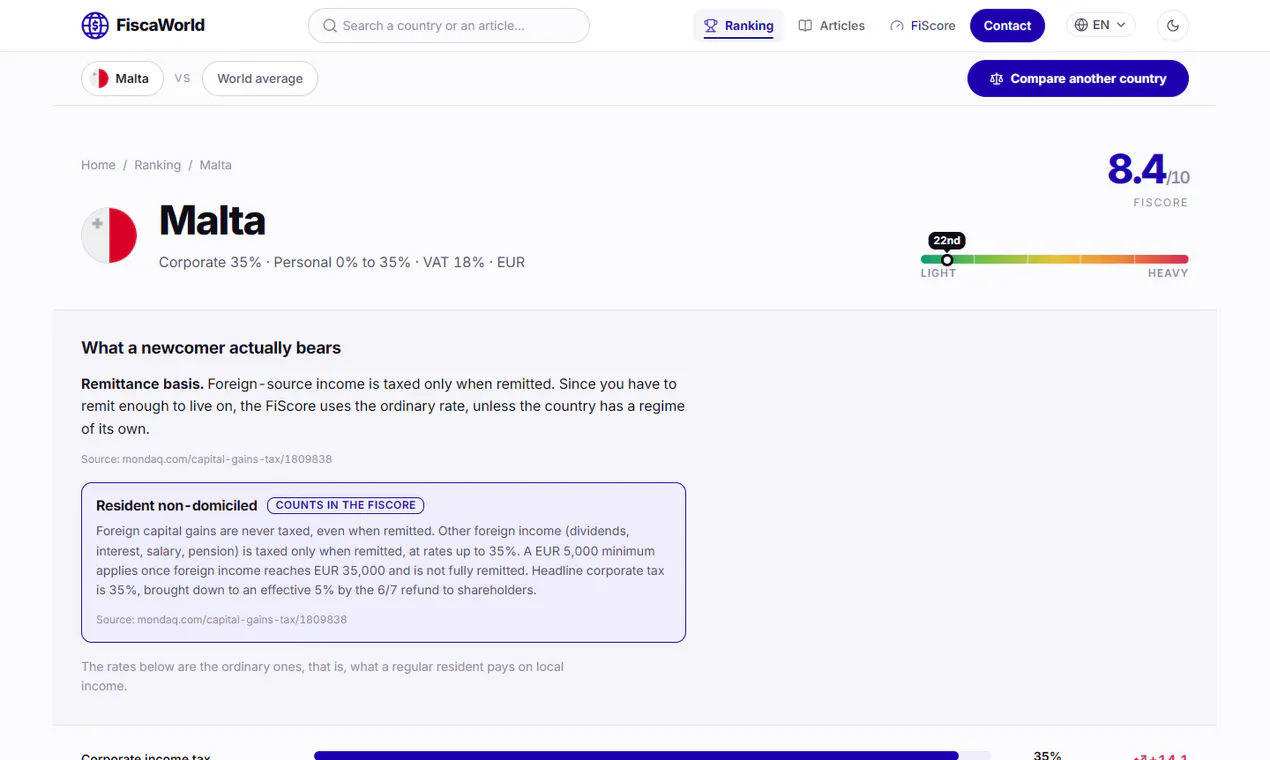Click the source line inside the regime card
Screen dimensions: 1270x760
[221, 620]
